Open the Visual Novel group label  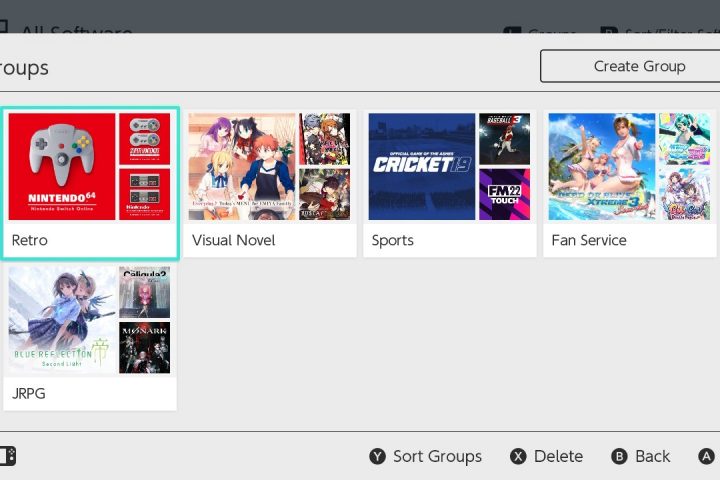pos(233,240)
